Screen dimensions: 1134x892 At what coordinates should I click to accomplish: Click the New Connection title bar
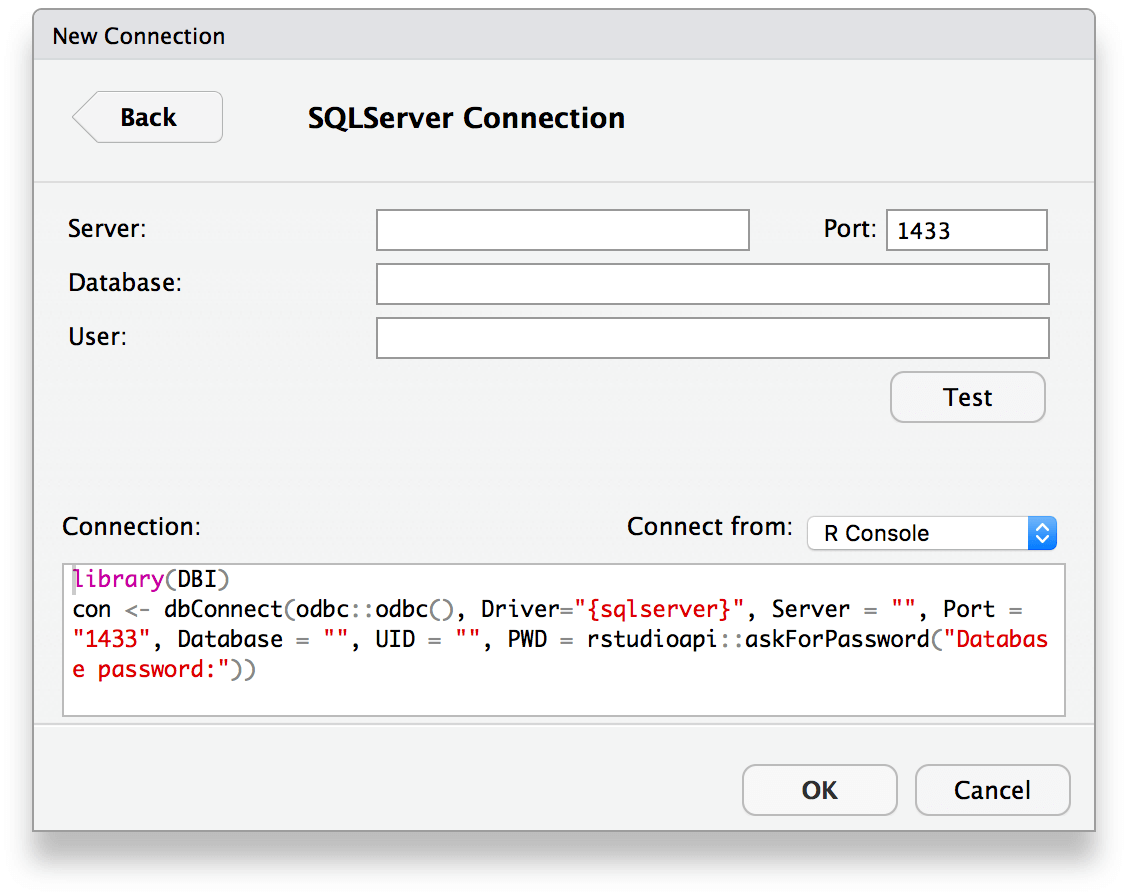(x=138, y=35)
